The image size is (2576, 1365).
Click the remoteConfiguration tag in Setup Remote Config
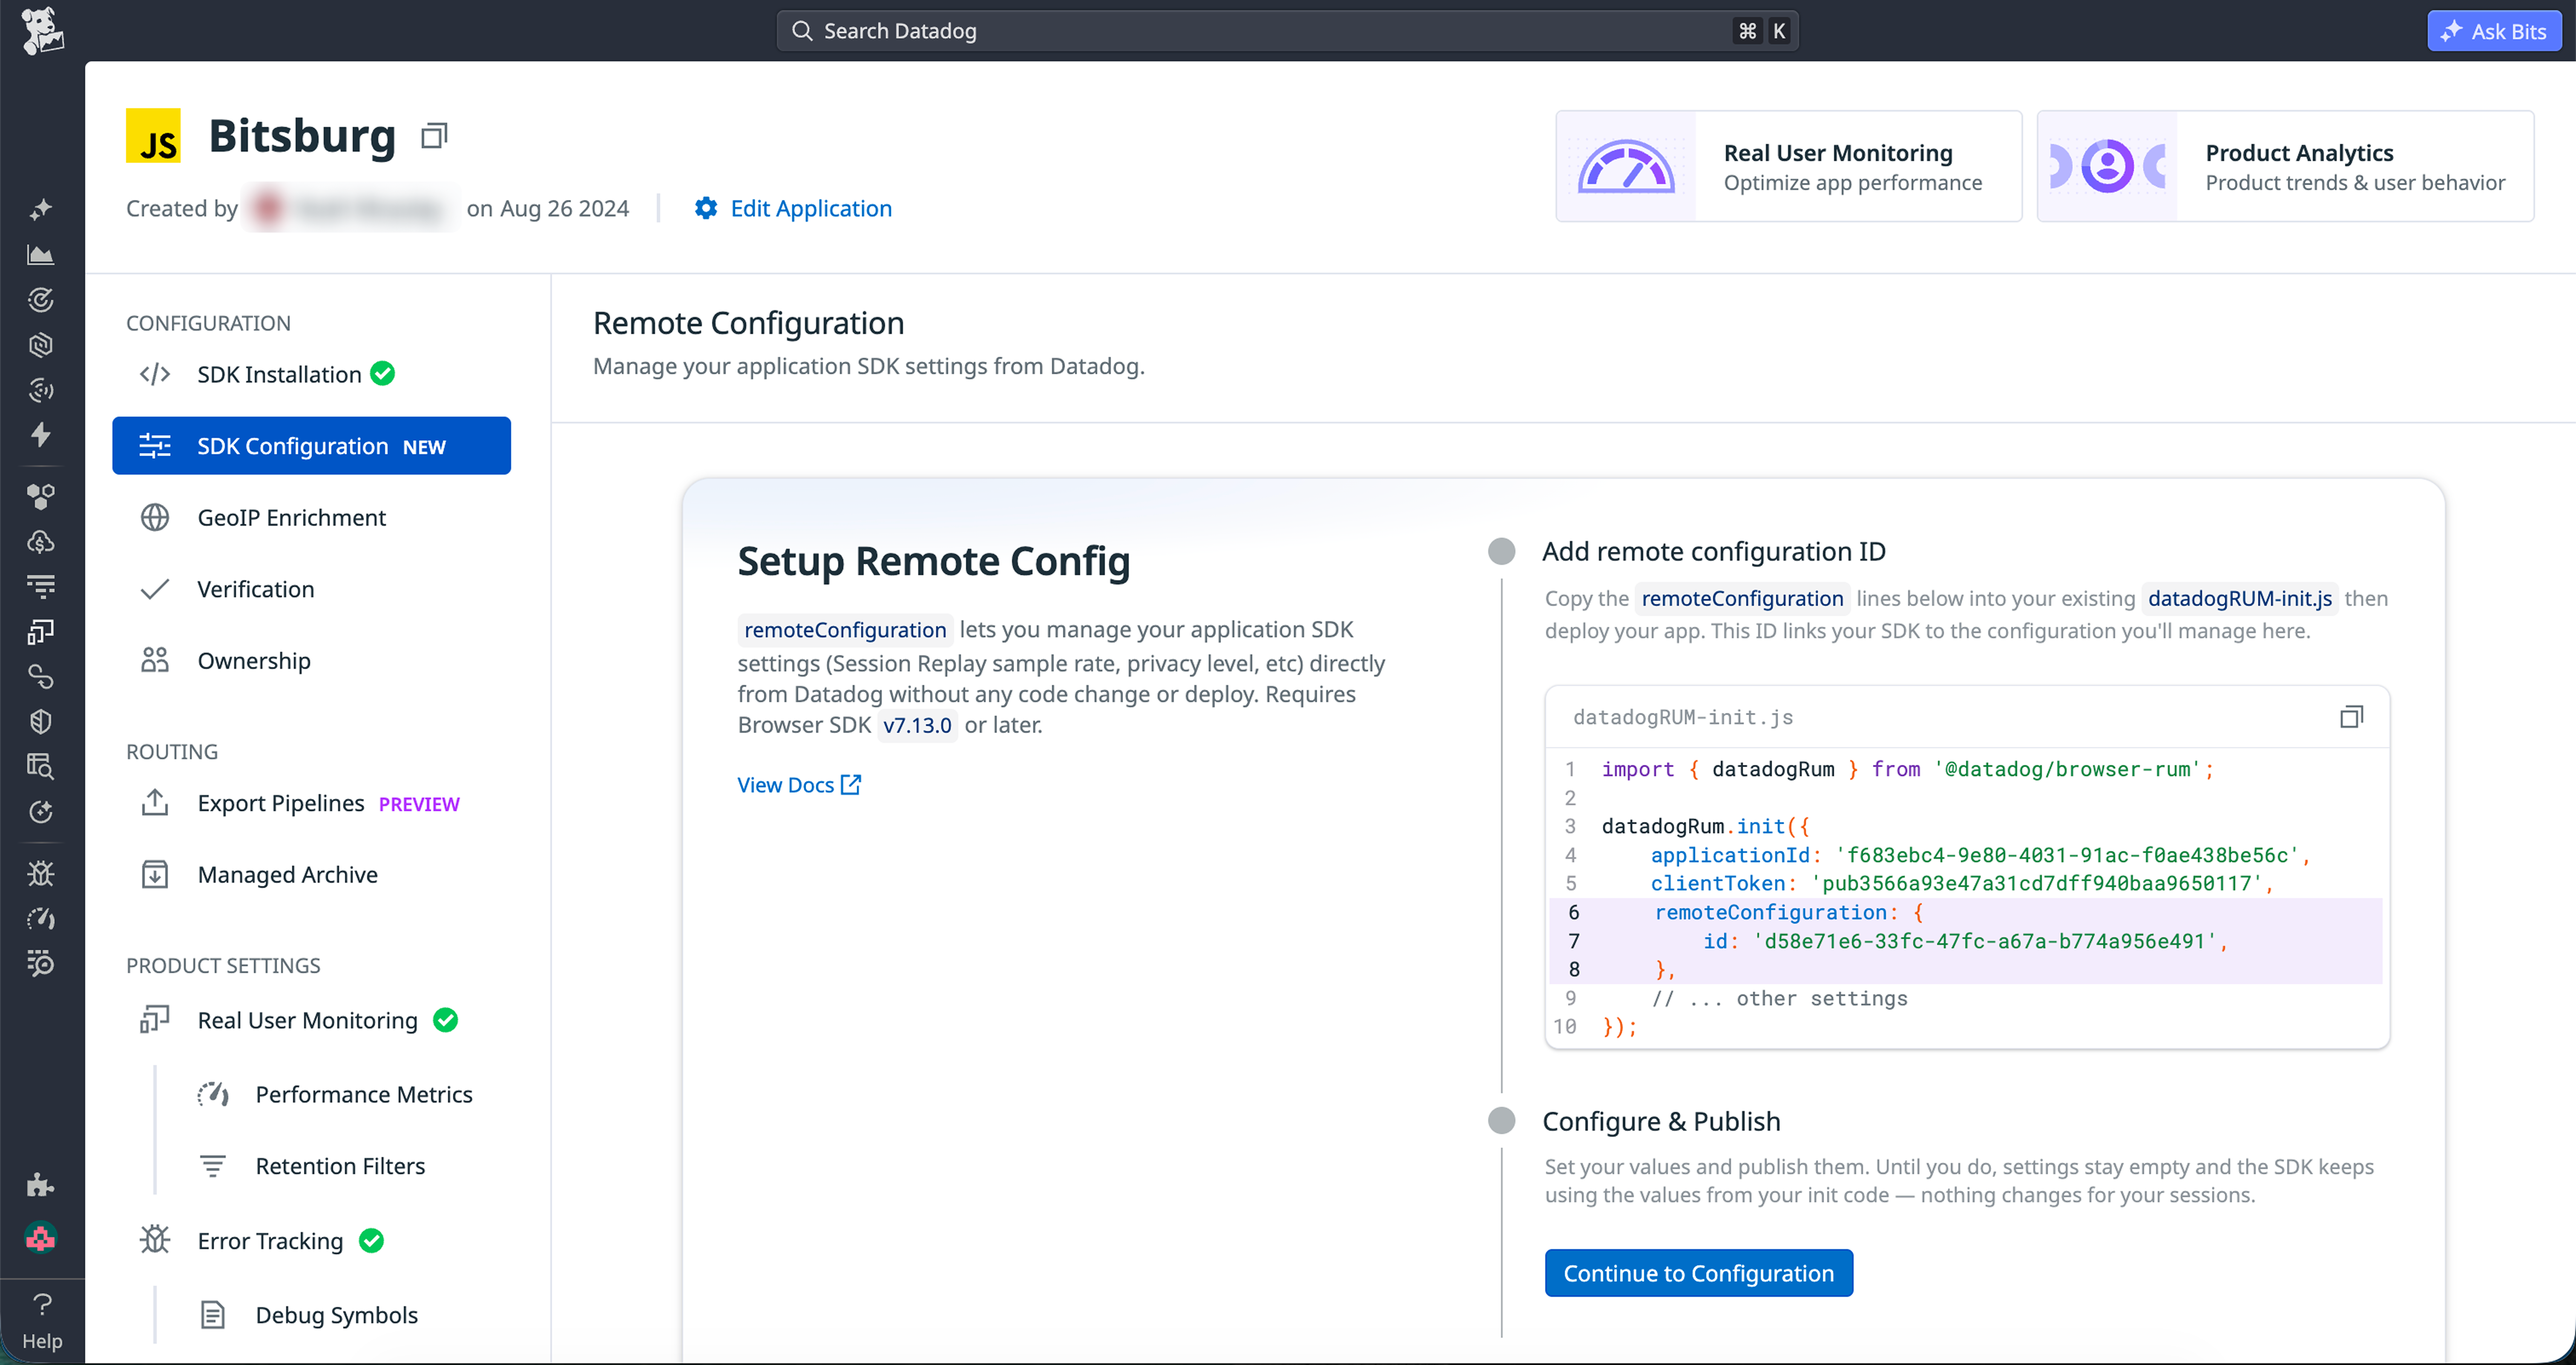click(x=845, y=630)
